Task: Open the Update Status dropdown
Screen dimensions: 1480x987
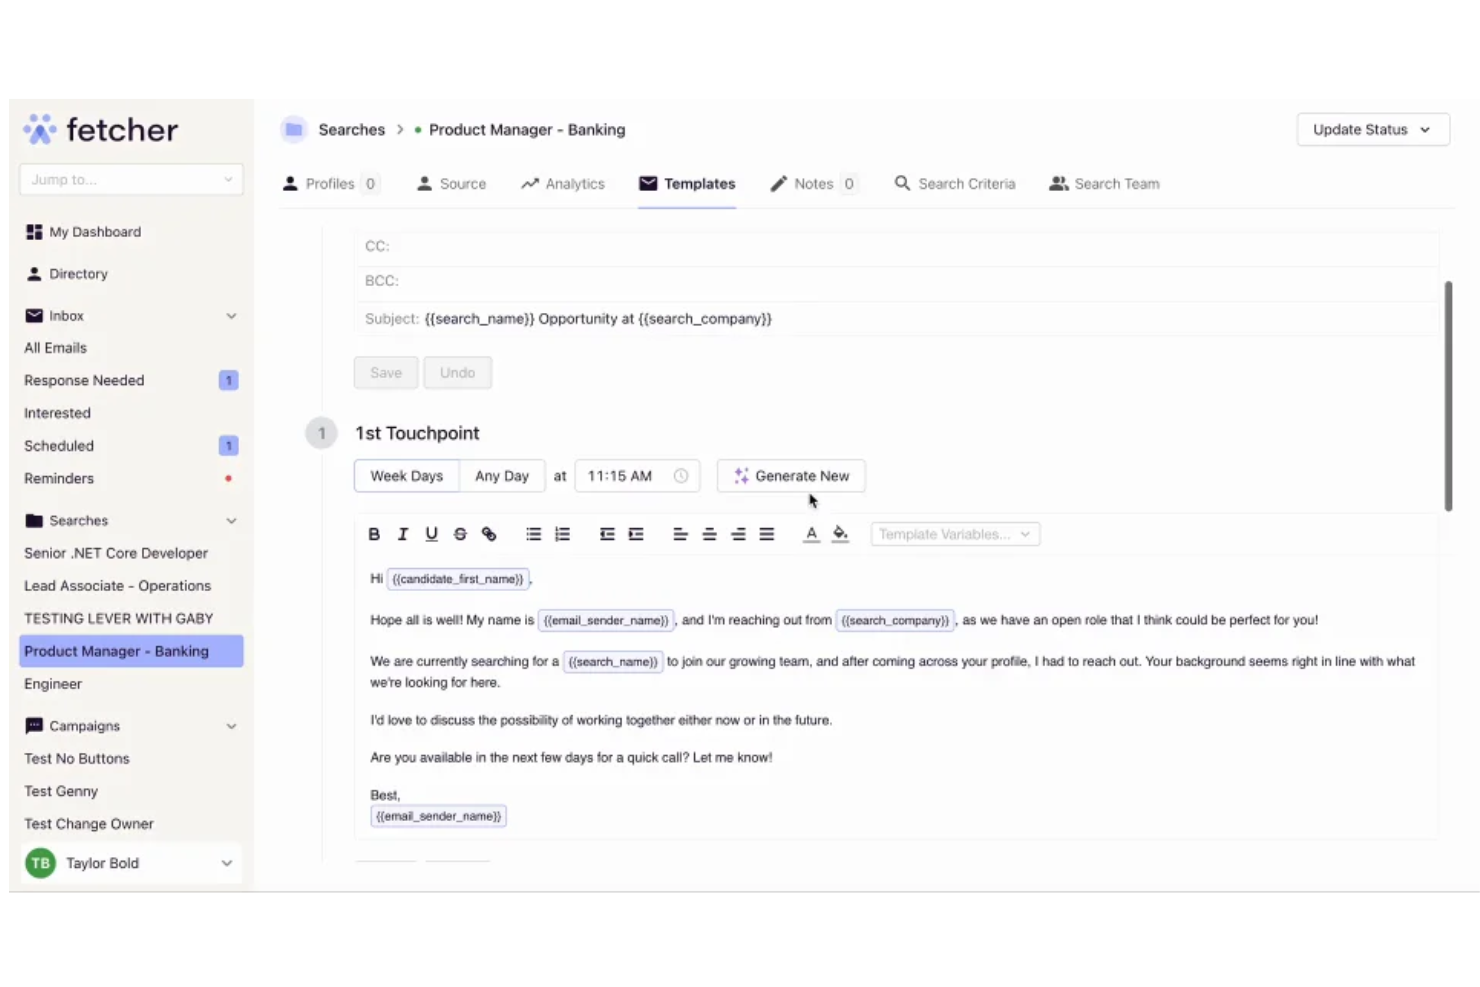Action: tap(1372, 129)
